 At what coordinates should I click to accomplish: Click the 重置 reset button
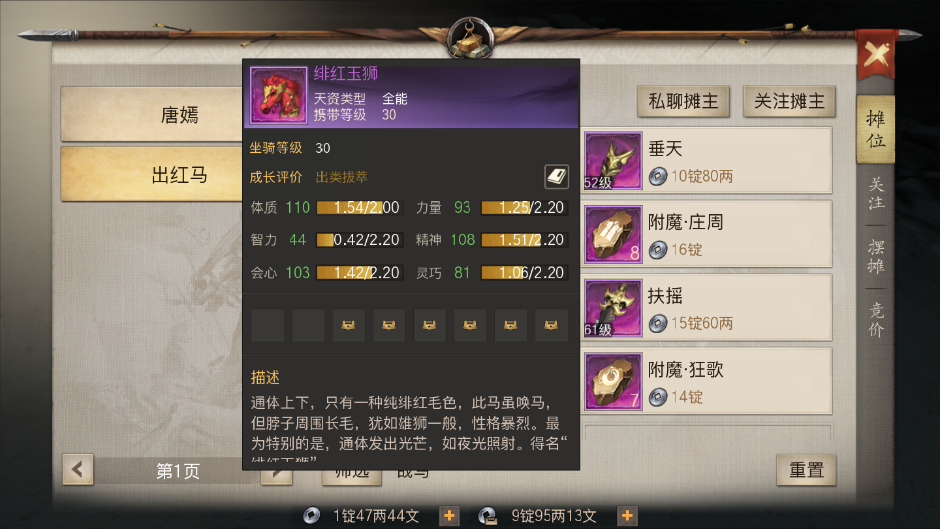point(806,470)
